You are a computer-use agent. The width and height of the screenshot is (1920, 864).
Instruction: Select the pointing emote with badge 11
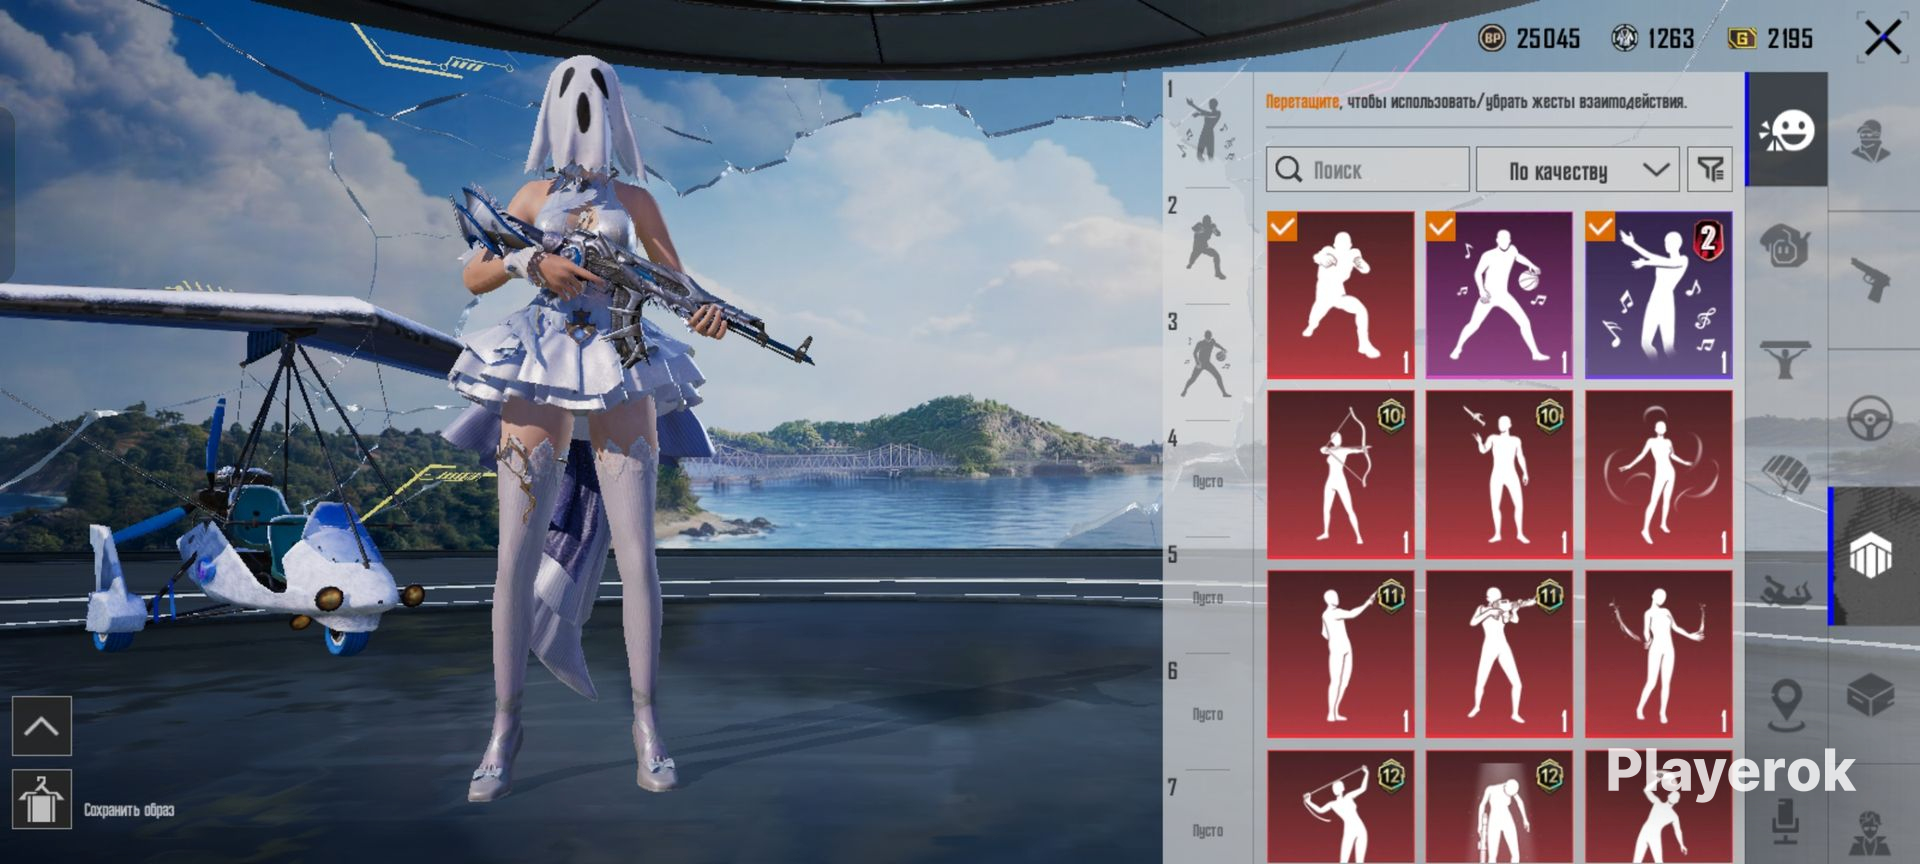point(1341,655)
